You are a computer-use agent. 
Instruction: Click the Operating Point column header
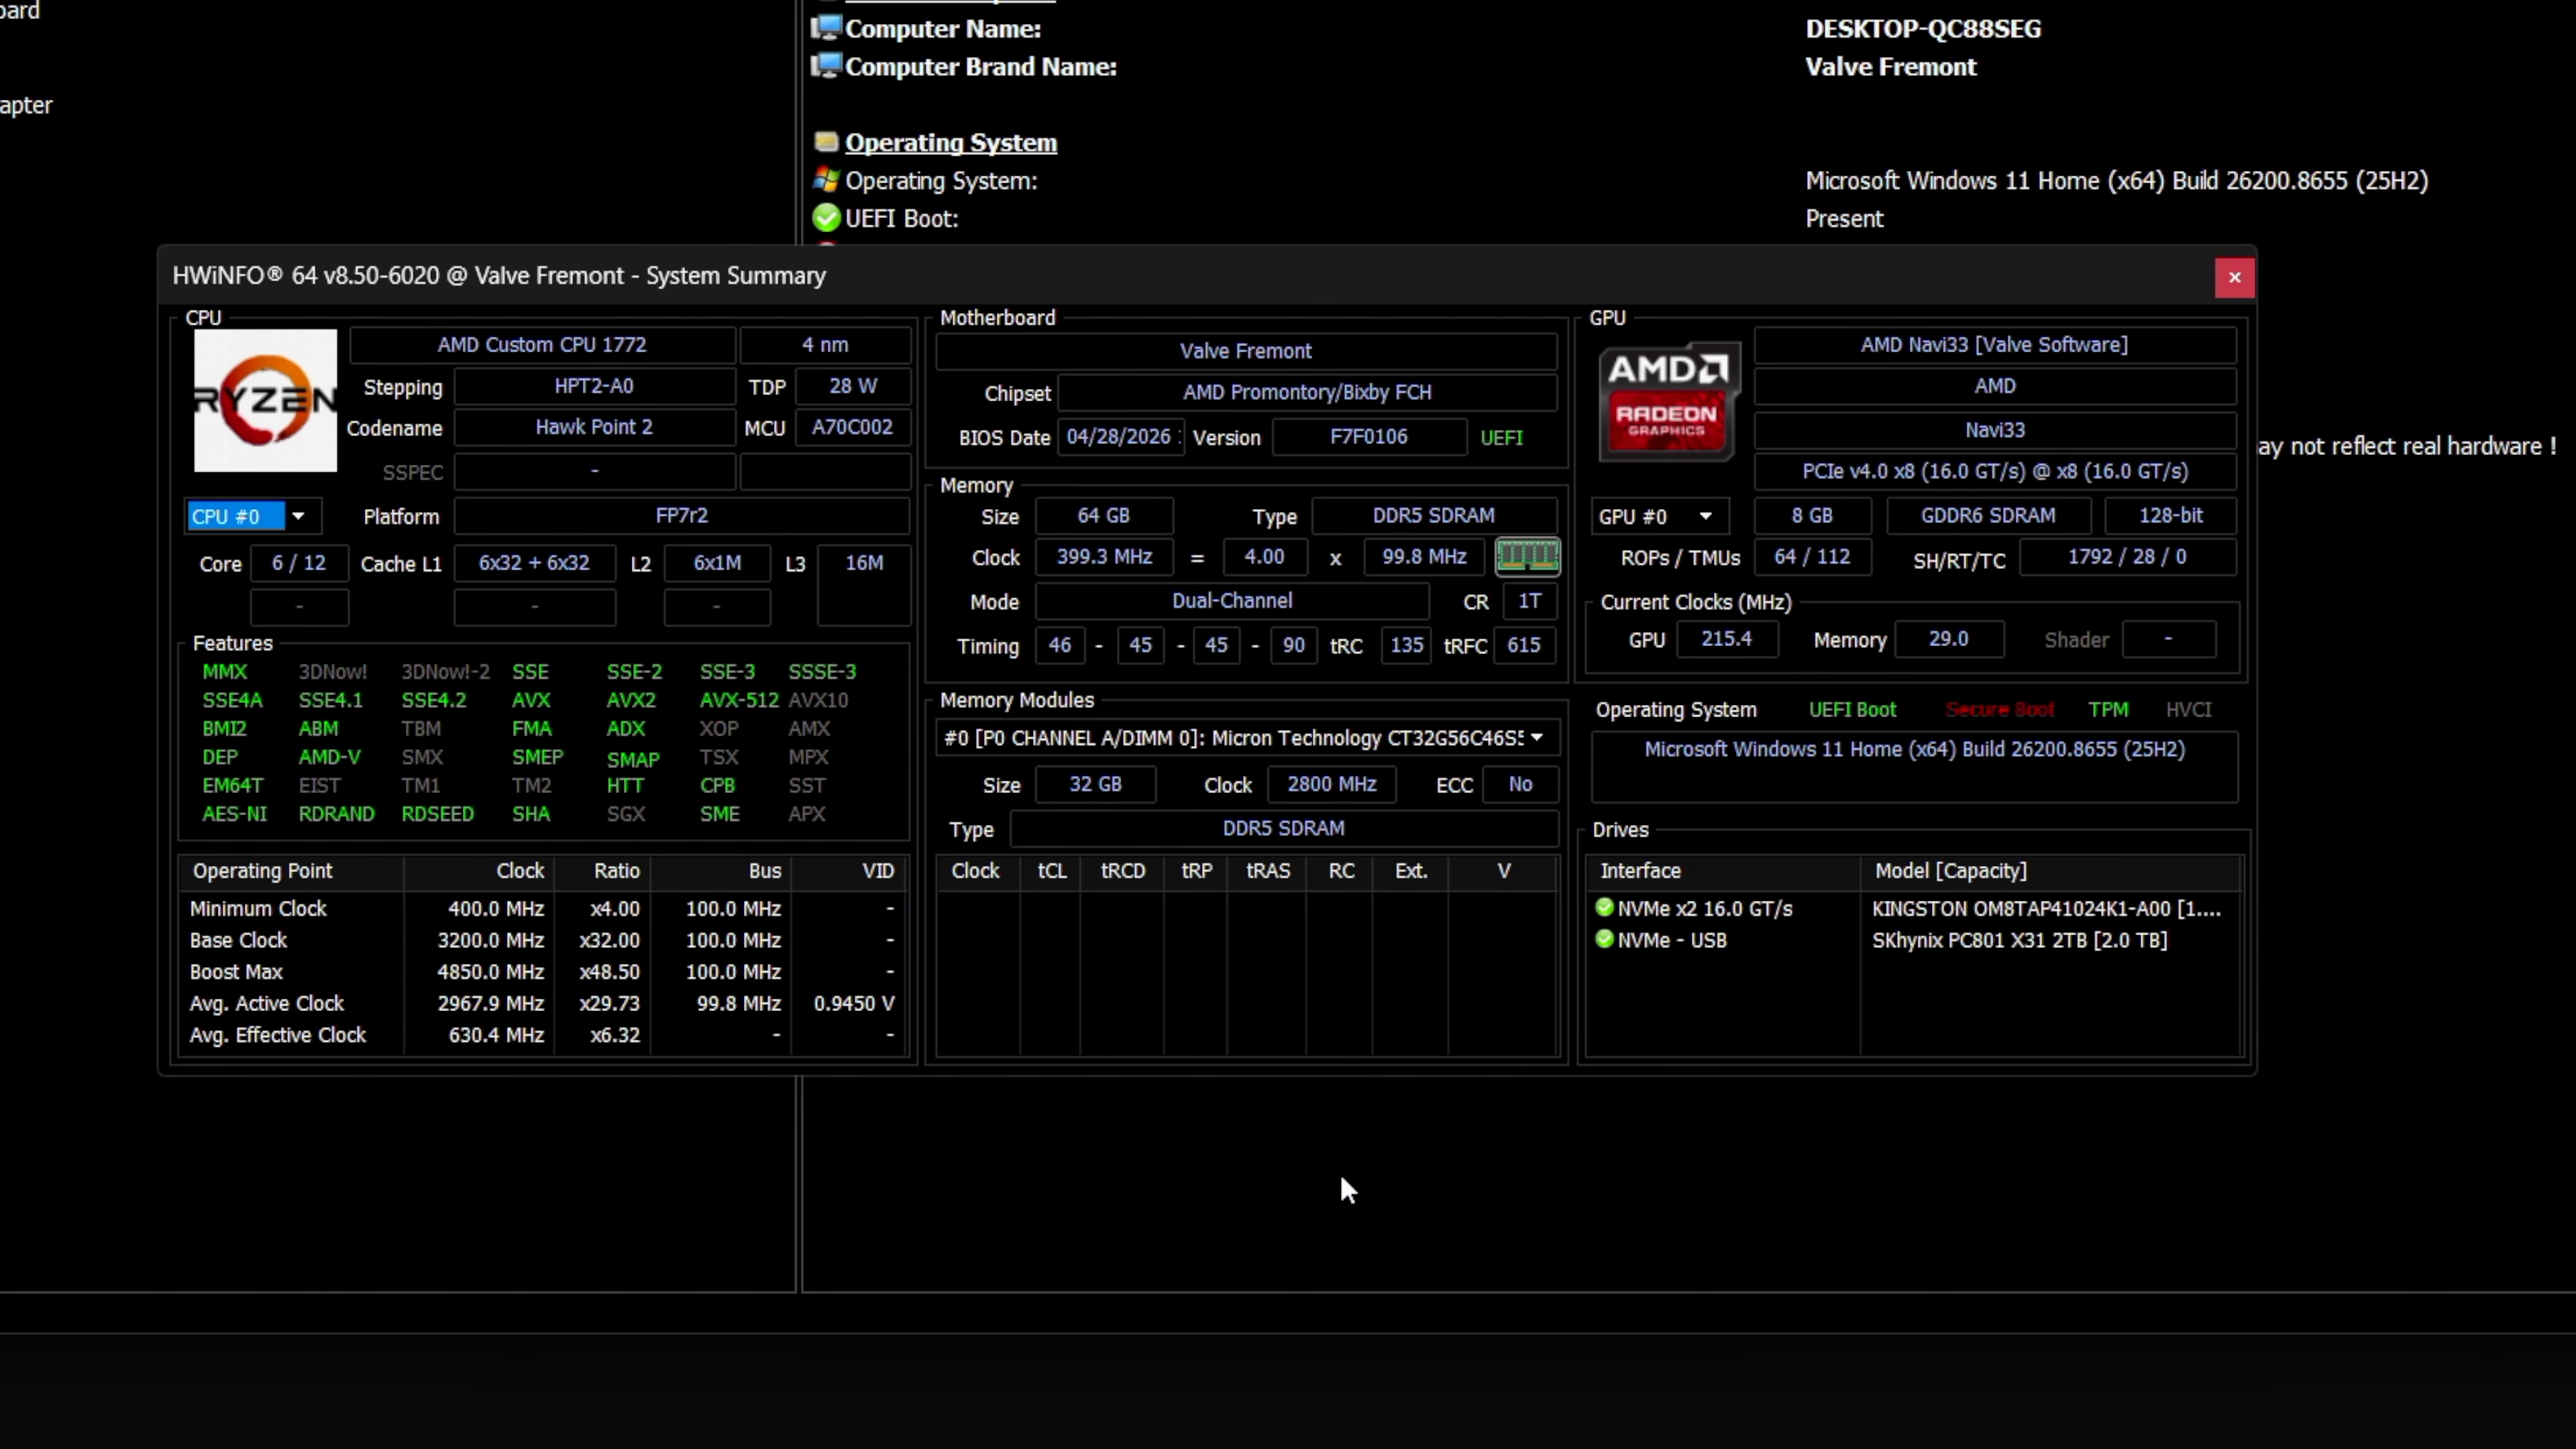point(292,871)
